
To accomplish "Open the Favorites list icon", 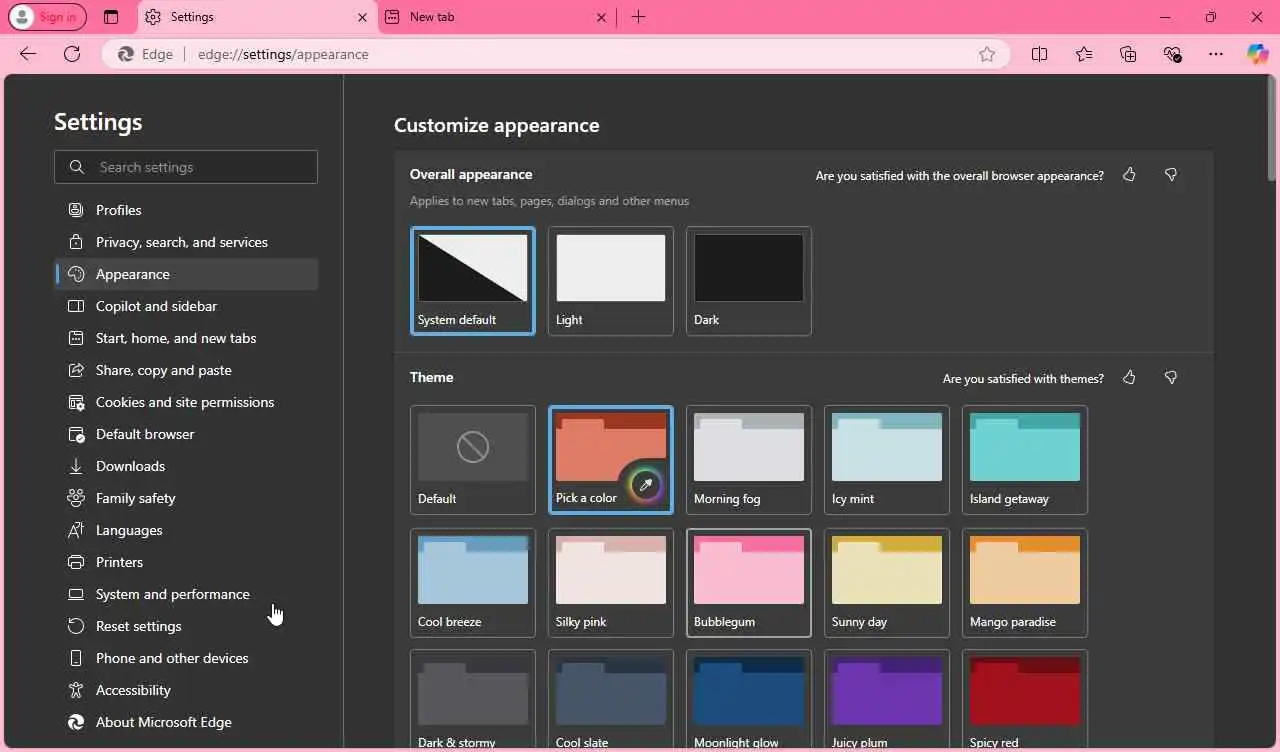I will [x=1084, y=54].
